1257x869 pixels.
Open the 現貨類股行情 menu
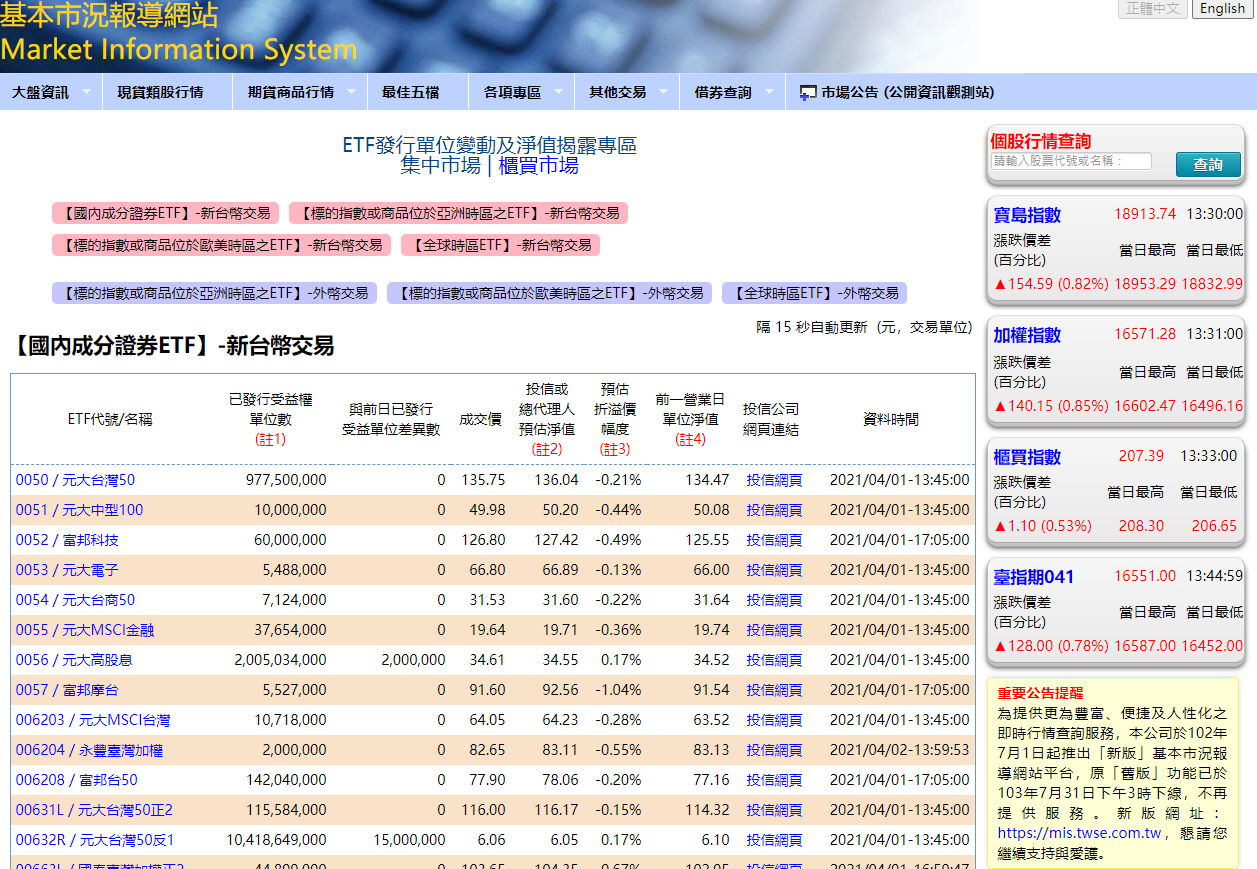coord(160,92)
